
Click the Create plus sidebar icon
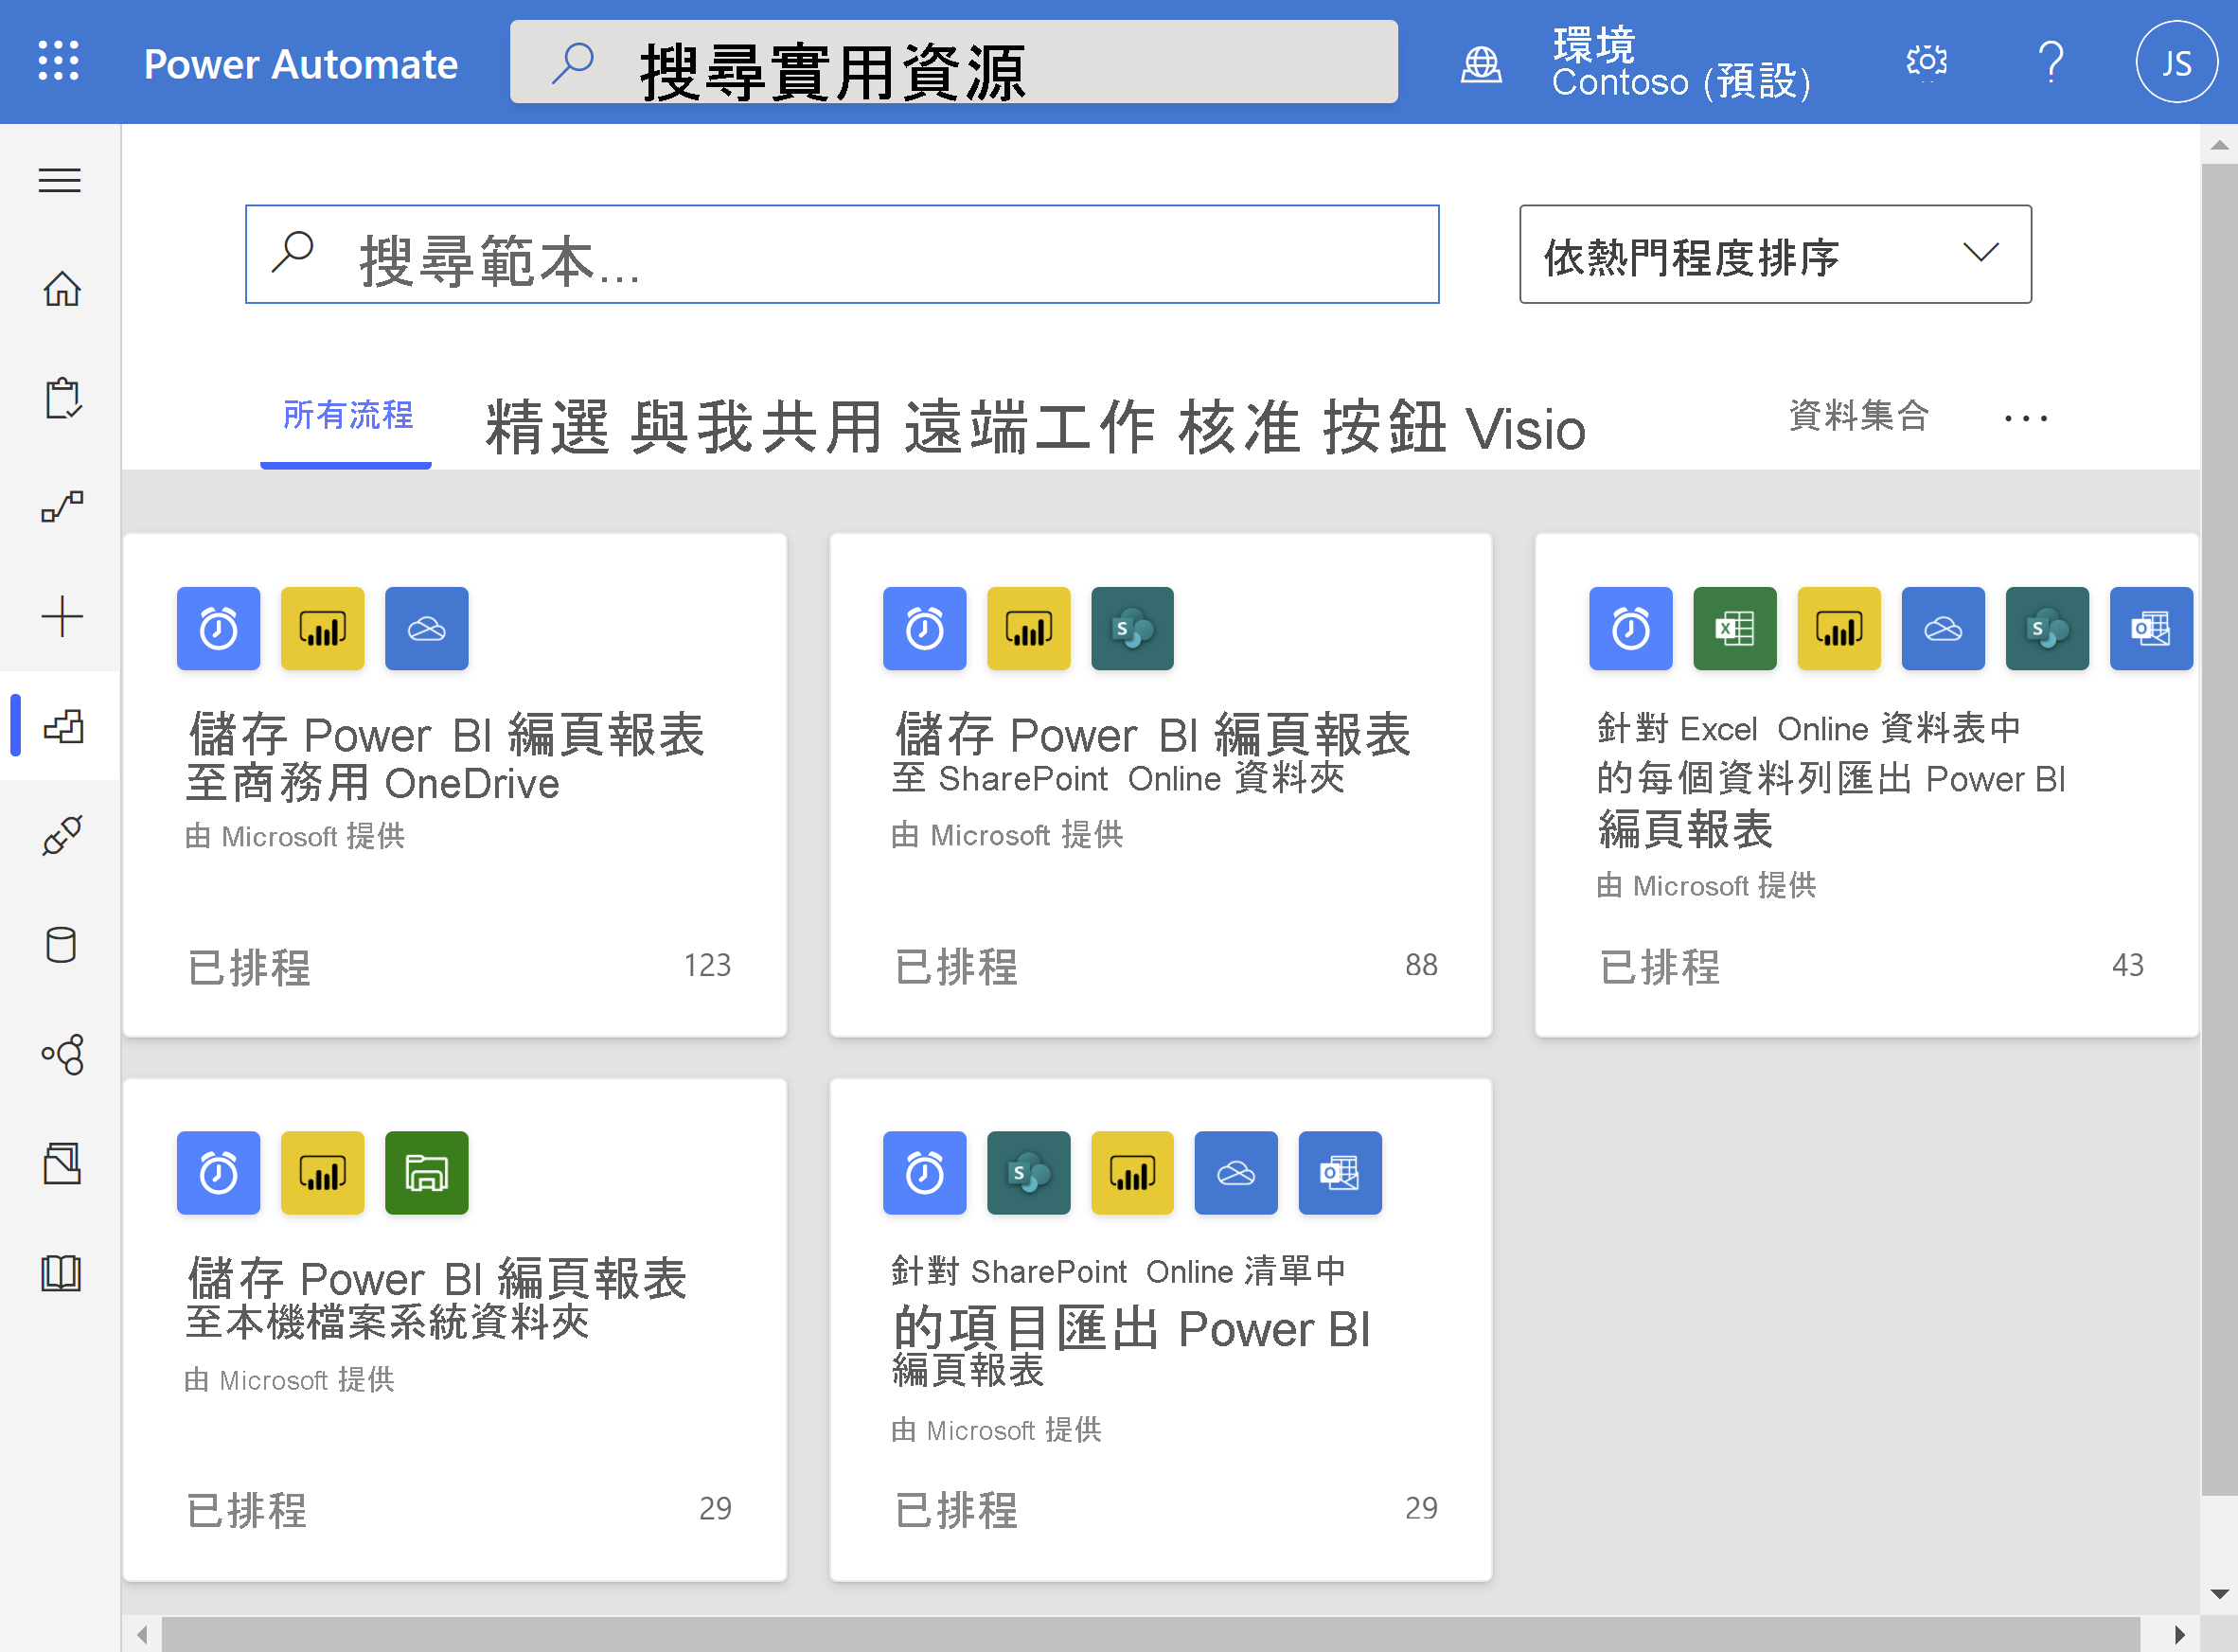point(62,617)
